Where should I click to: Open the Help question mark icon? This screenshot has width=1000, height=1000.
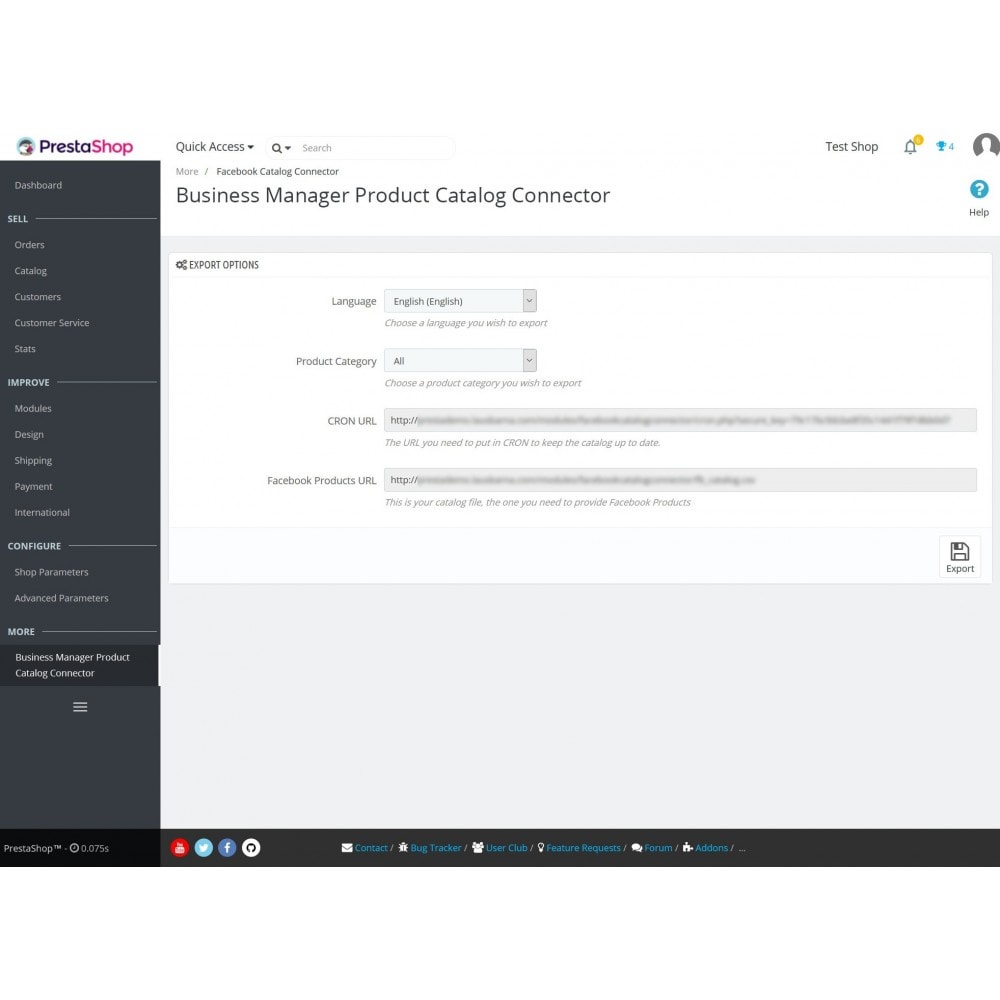click(x=979, y=189)
